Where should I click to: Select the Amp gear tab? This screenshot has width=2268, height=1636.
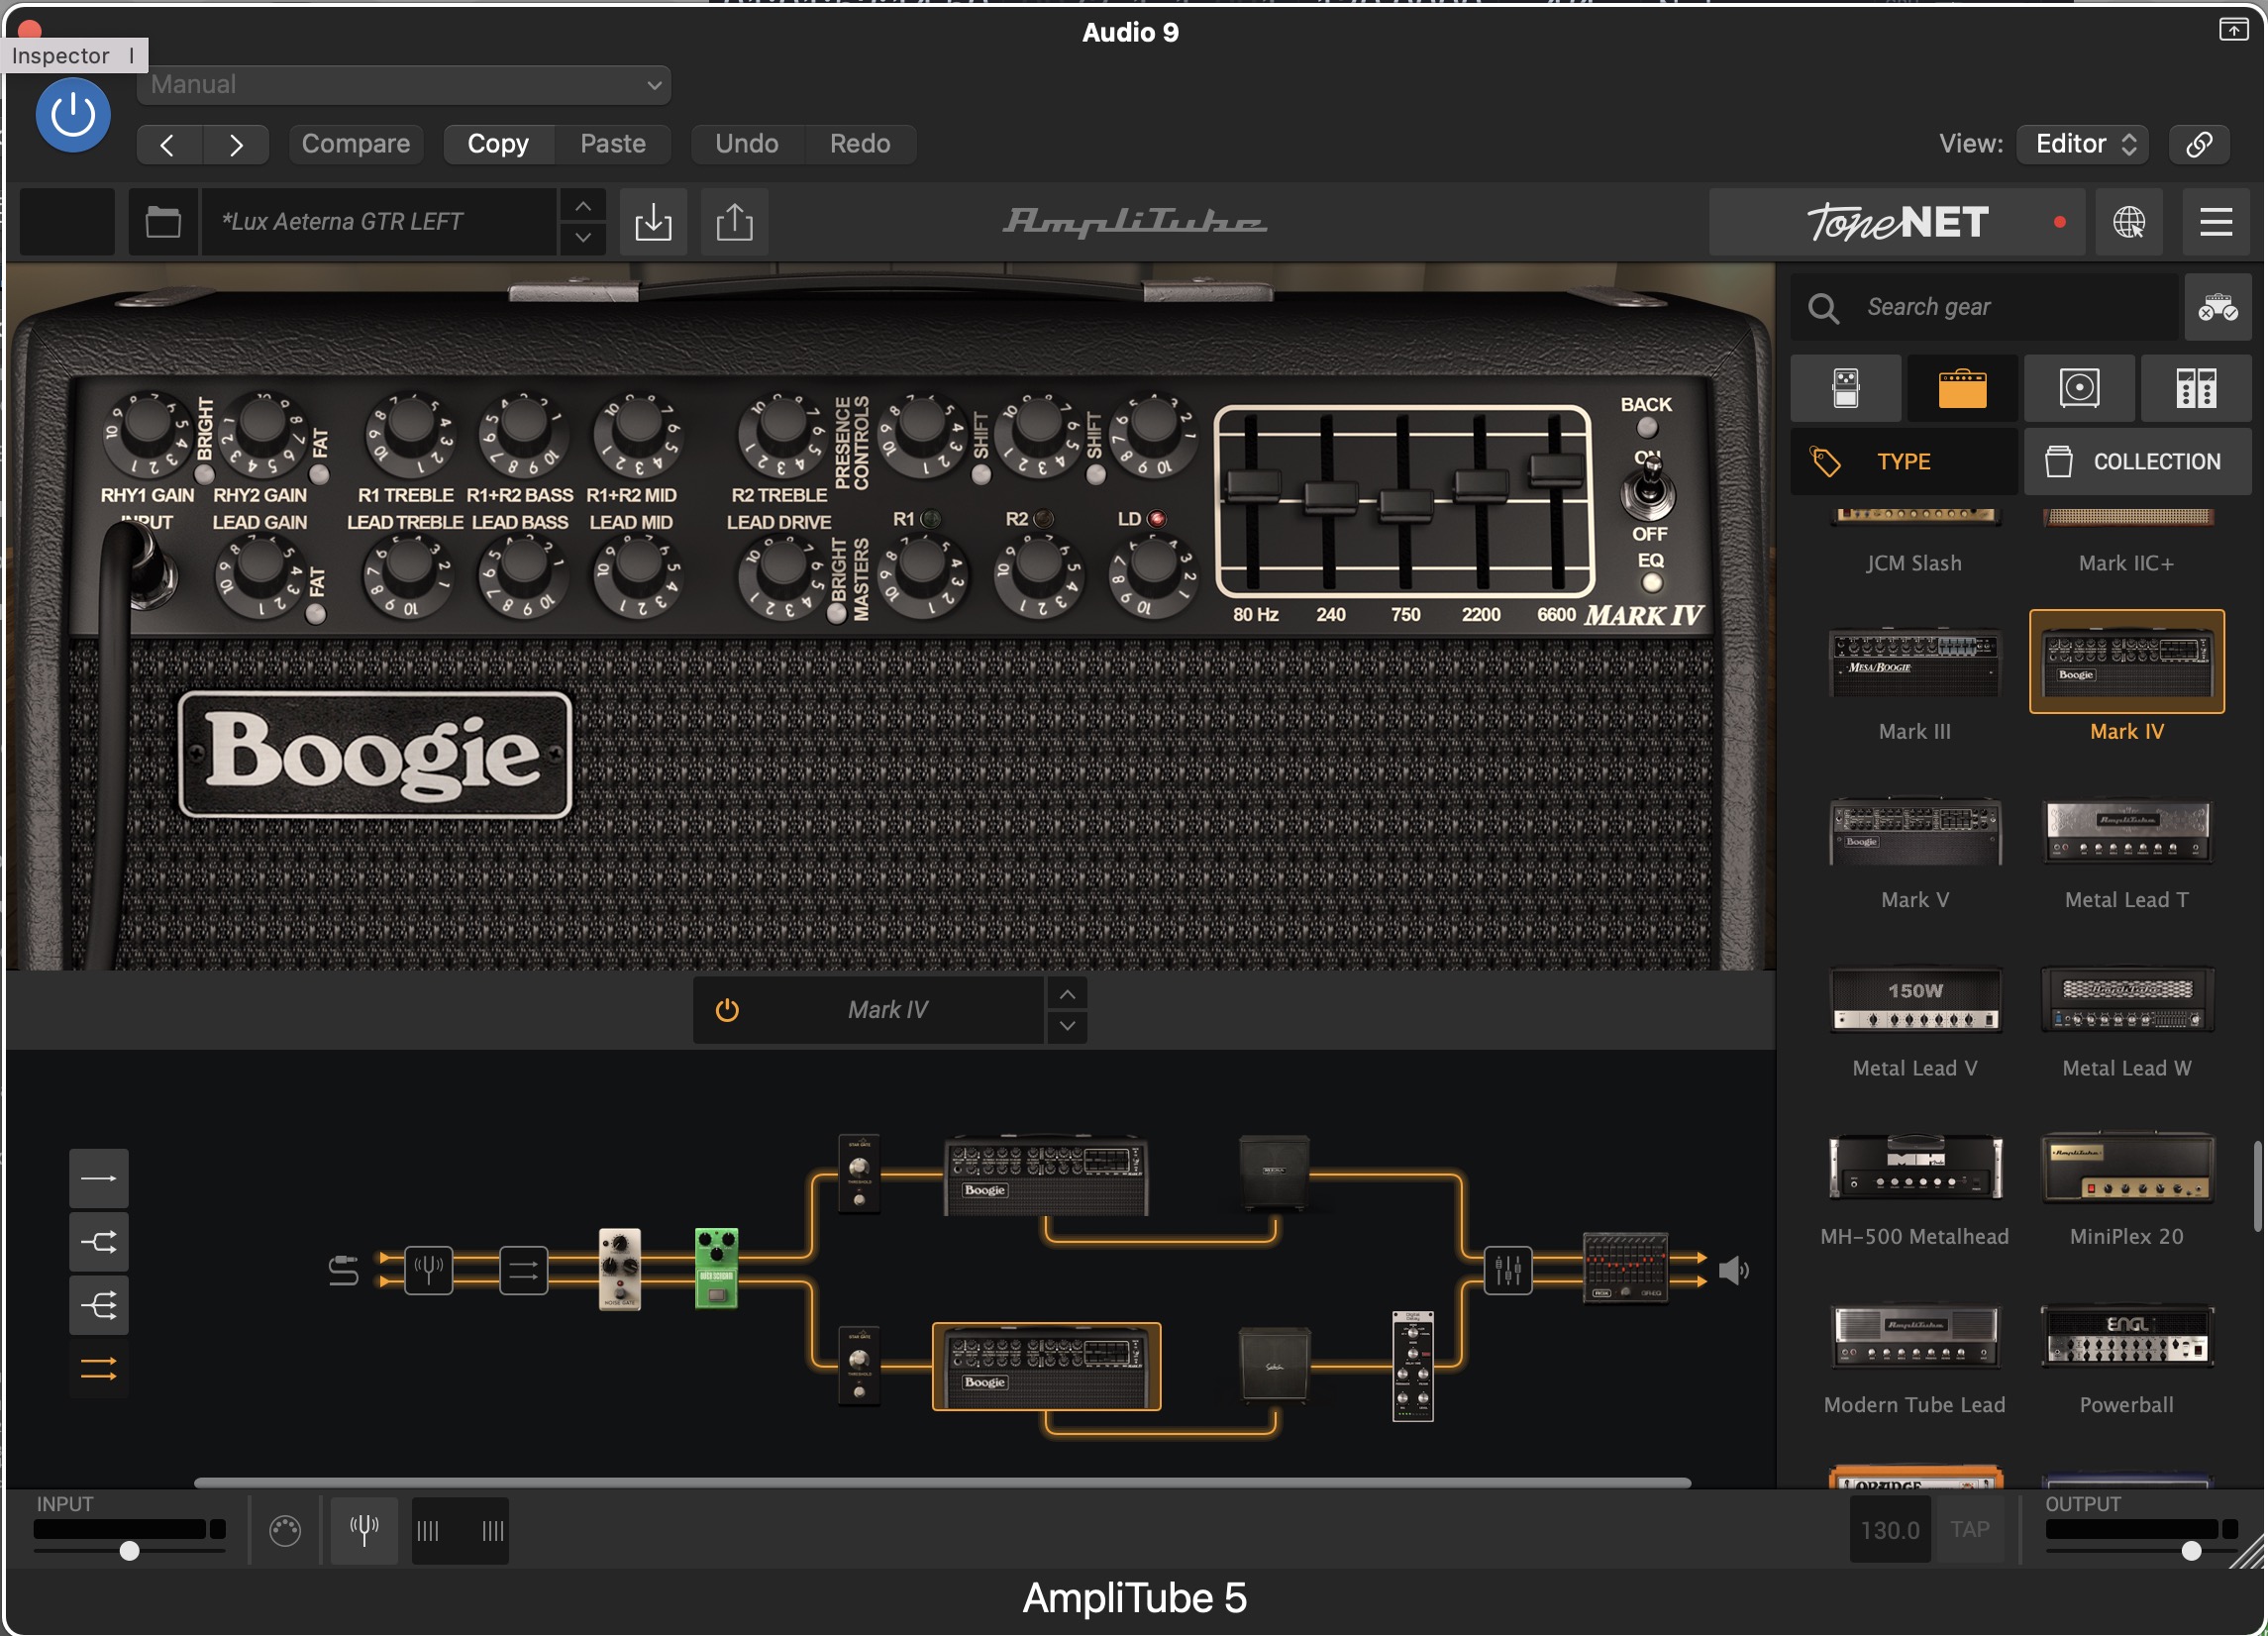click(x=1962, y=388)
